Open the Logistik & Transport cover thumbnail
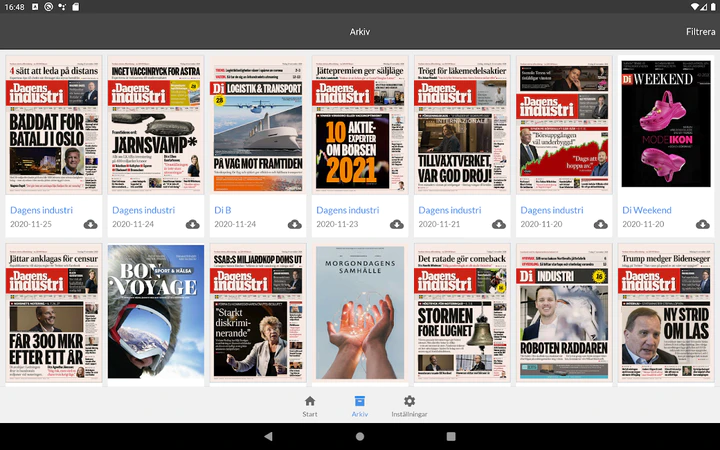Image resolution: width=720 pixels, height=450 pixels. [x=258, y=125]
